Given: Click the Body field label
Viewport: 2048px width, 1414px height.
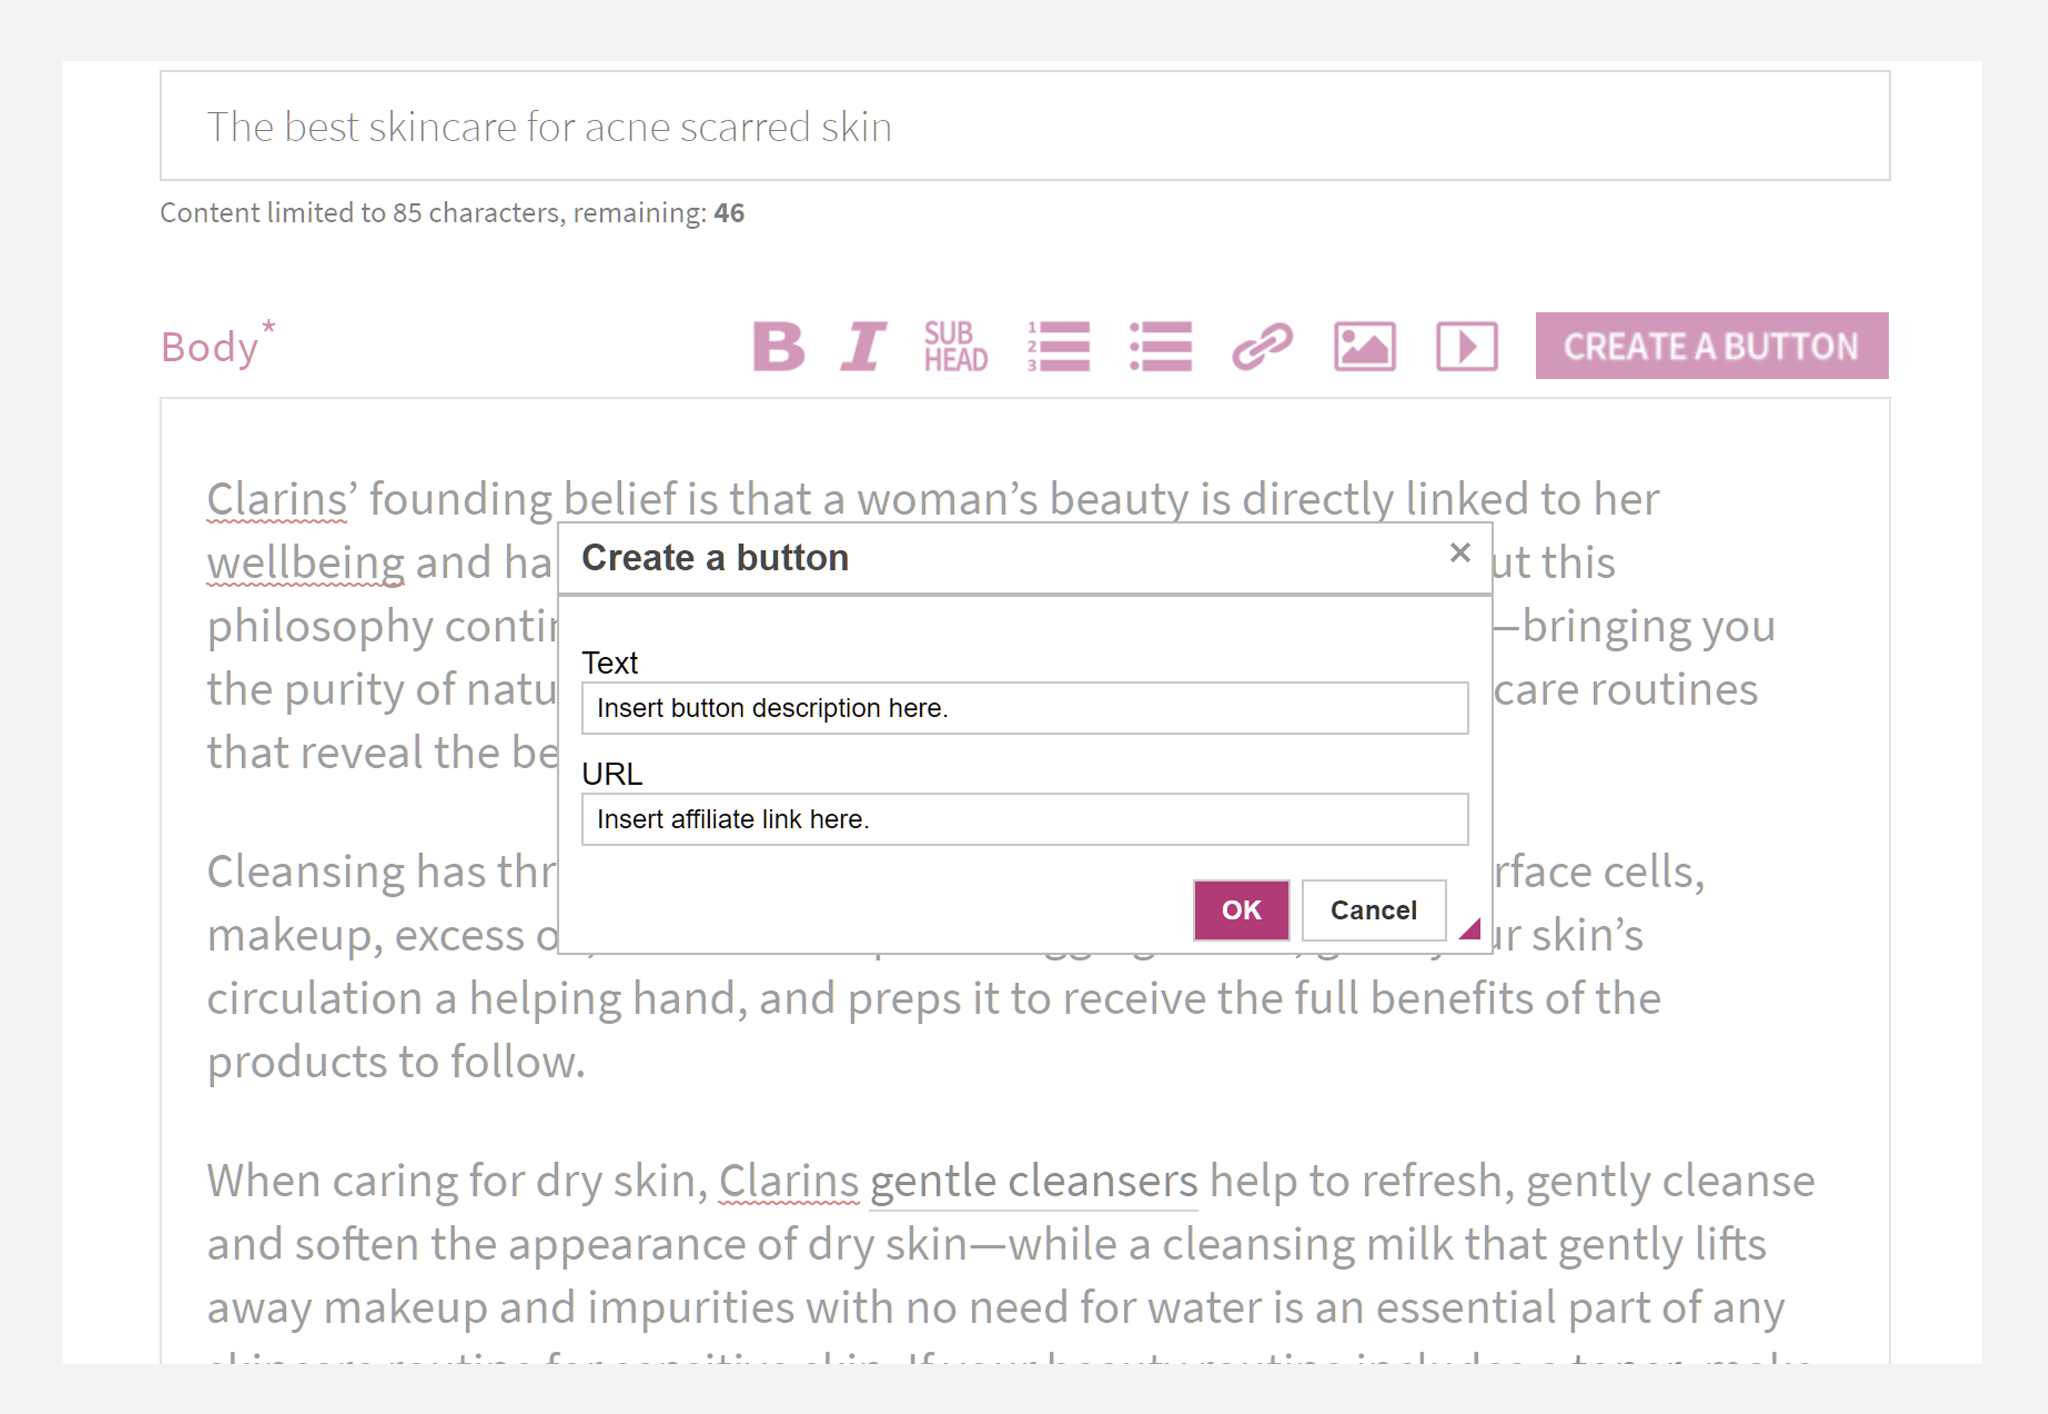Looking at the screenshot, I should coord(217,345).
